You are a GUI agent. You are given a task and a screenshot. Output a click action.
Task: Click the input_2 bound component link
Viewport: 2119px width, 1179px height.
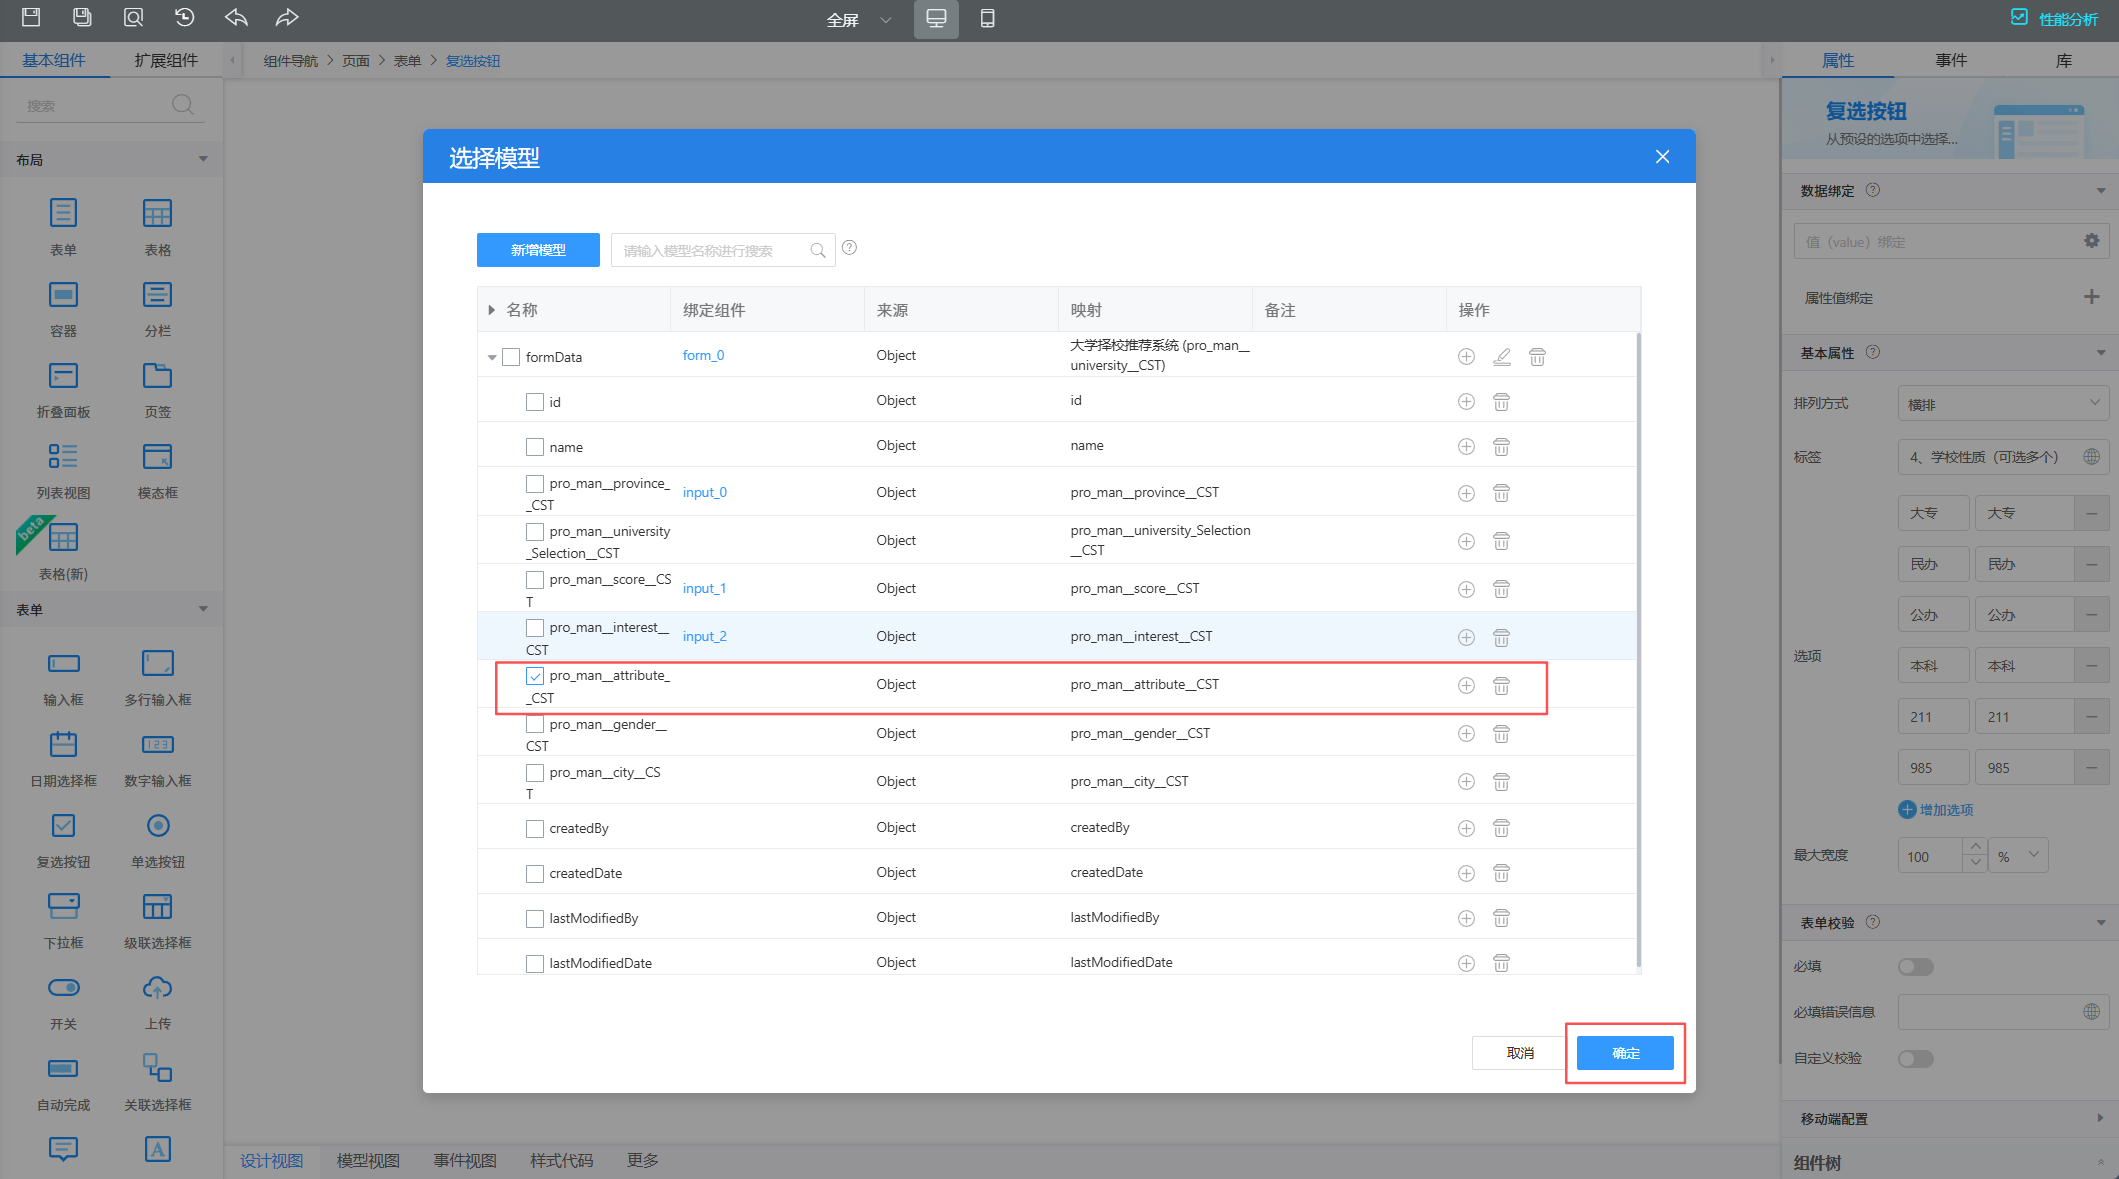[704, 637]
